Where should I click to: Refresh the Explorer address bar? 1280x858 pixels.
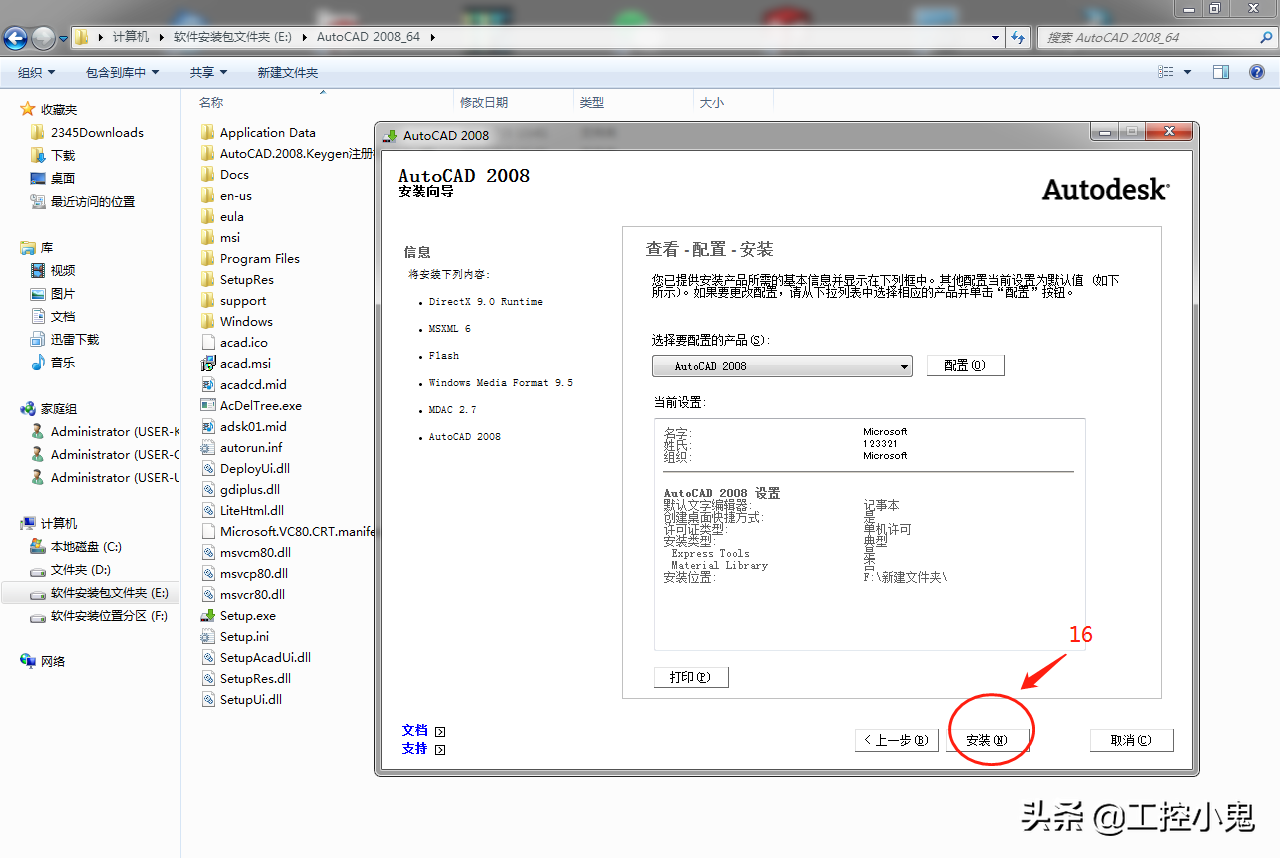[1019, 37]
